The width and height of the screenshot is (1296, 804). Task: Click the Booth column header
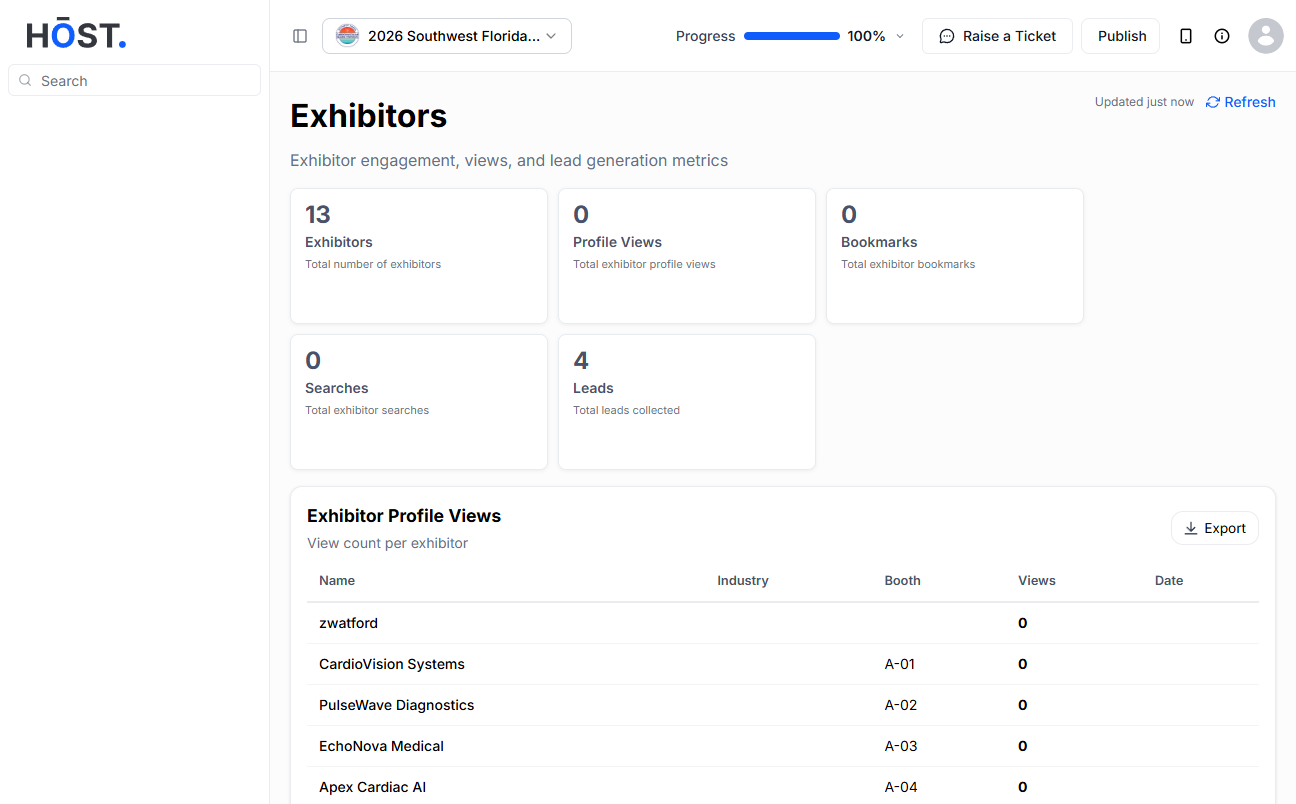pos(903,580)
